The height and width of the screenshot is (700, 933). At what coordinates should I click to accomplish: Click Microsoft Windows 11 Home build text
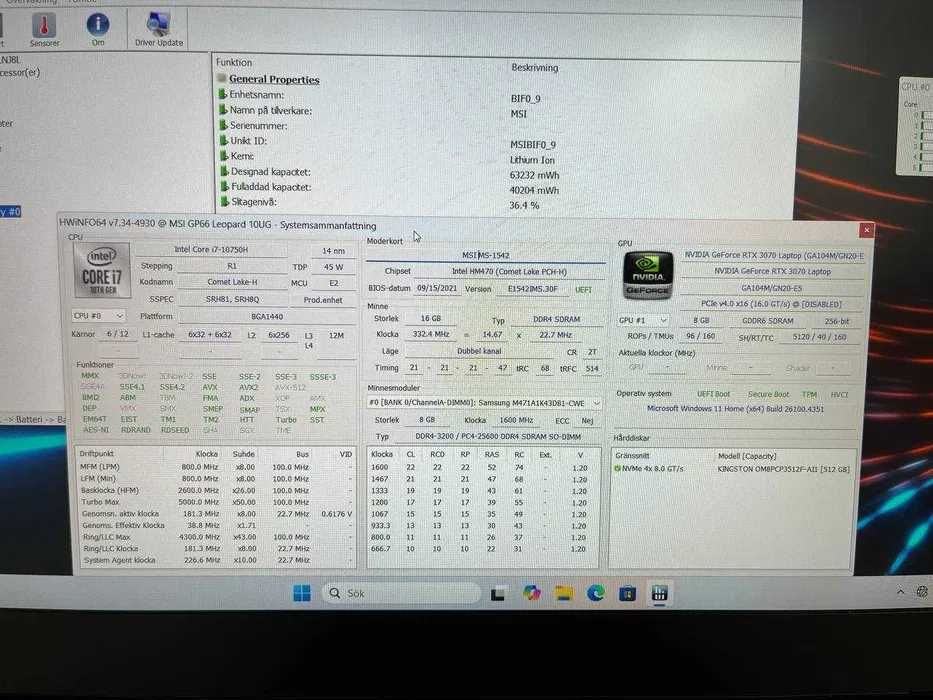(735, 409)
